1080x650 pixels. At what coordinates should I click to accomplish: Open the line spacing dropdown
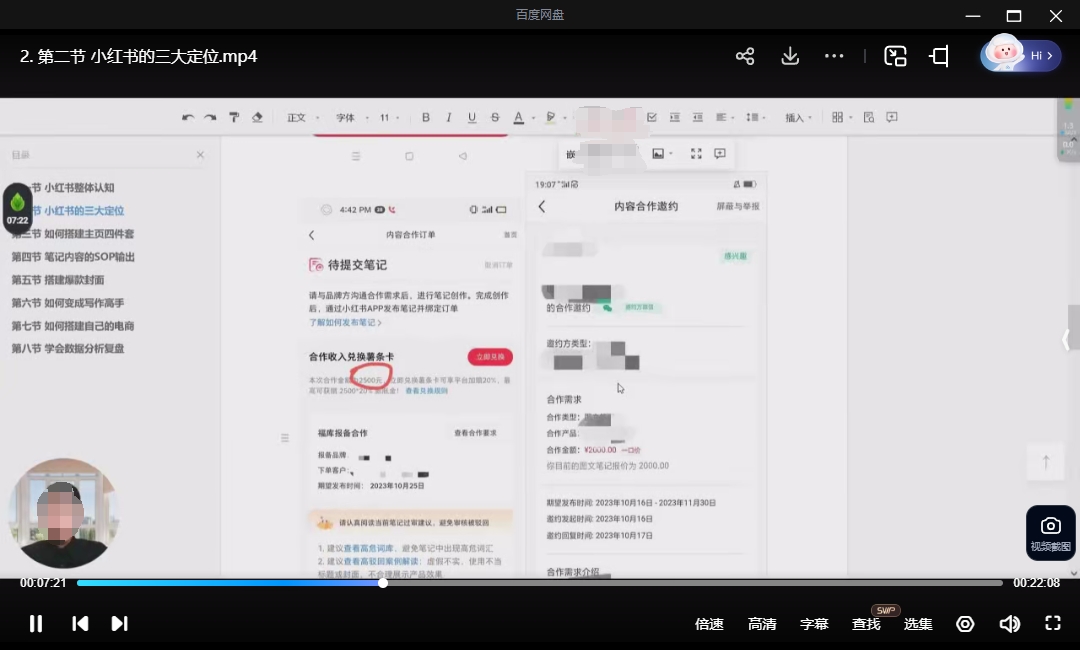[755, 118]
